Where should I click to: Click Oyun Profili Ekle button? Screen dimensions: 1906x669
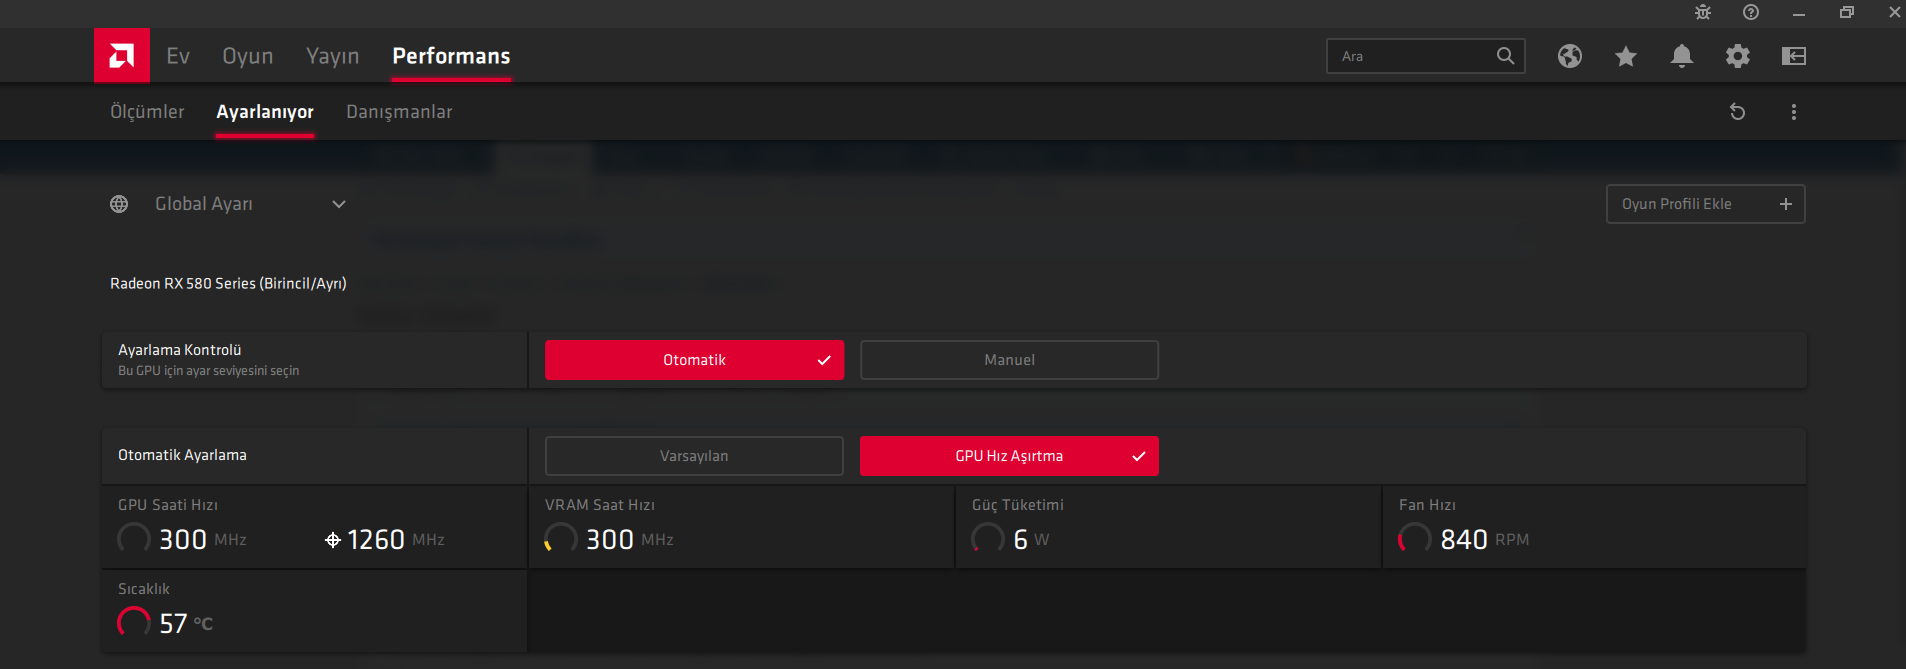coord(1705,204)
